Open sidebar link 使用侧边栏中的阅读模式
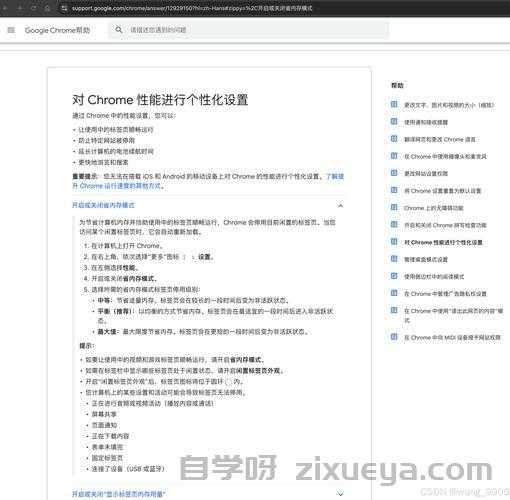 tap(434, 276)
